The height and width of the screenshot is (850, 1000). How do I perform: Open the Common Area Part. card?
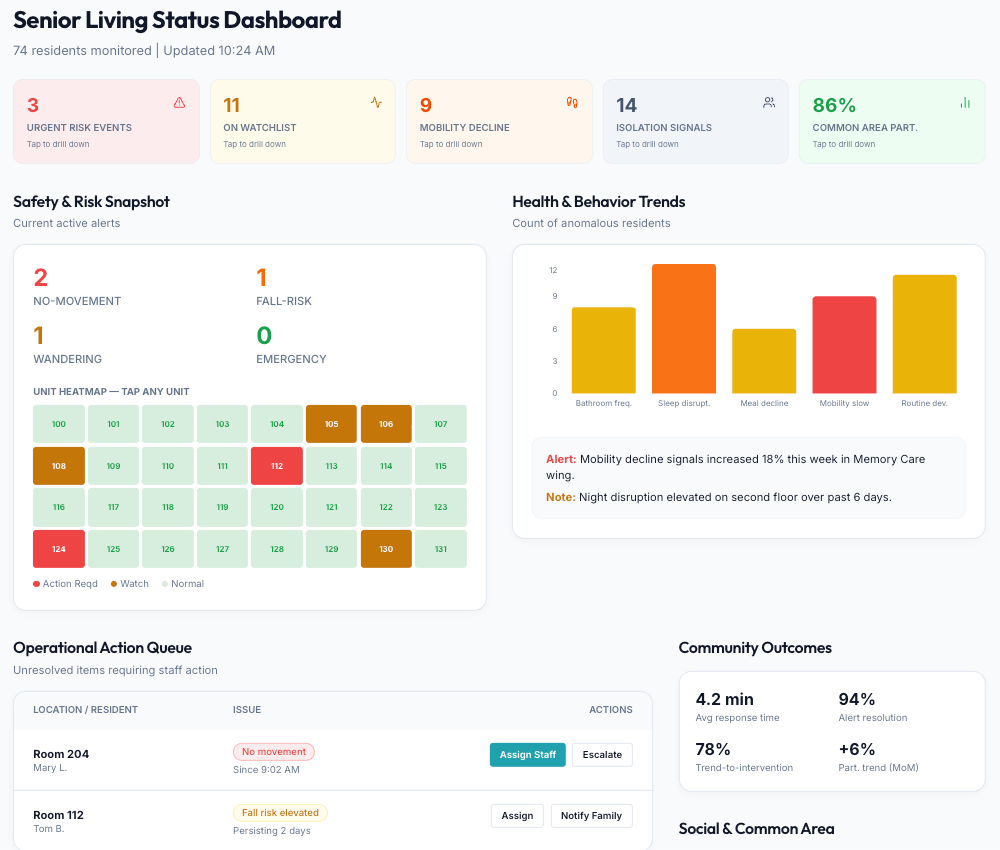[892, 121]
